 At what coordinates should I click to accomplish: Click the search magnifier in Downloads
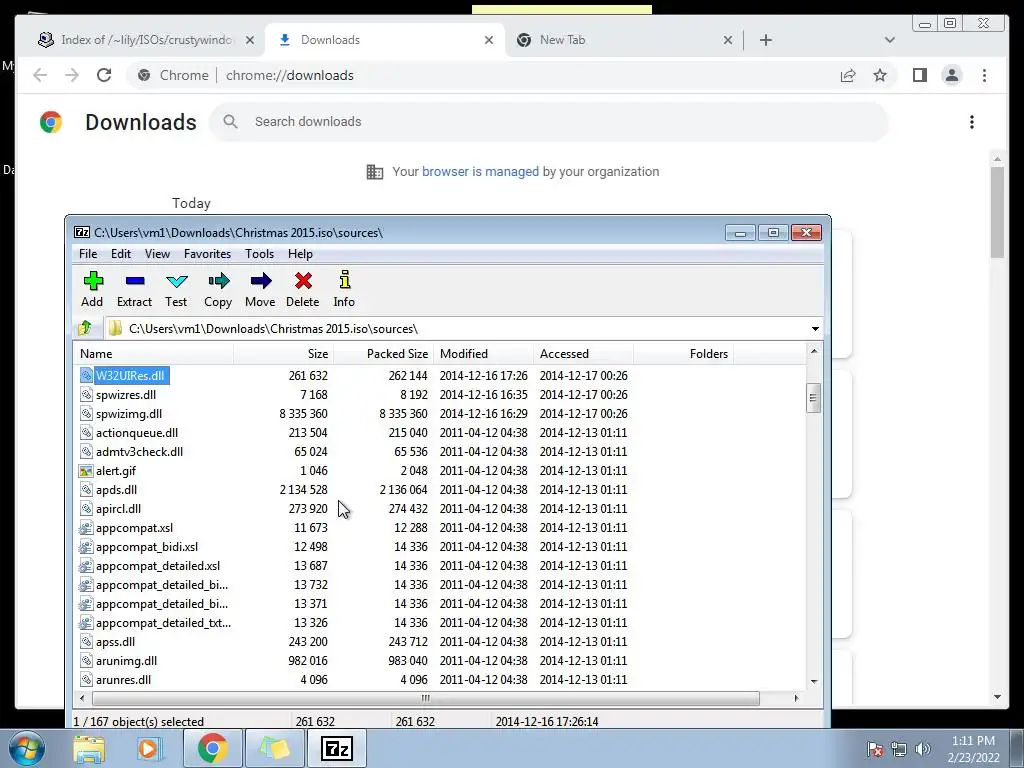click(x=230, y=121)
